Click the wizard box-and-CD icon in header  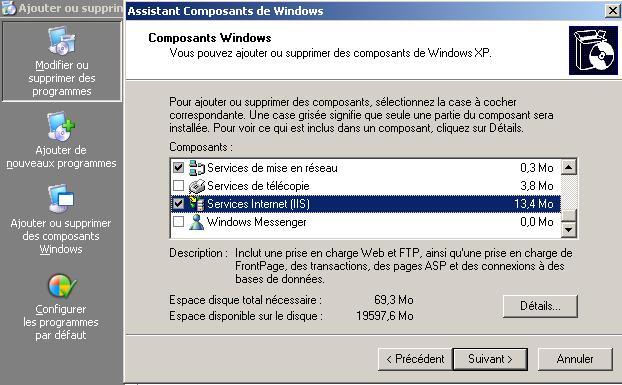593,51
